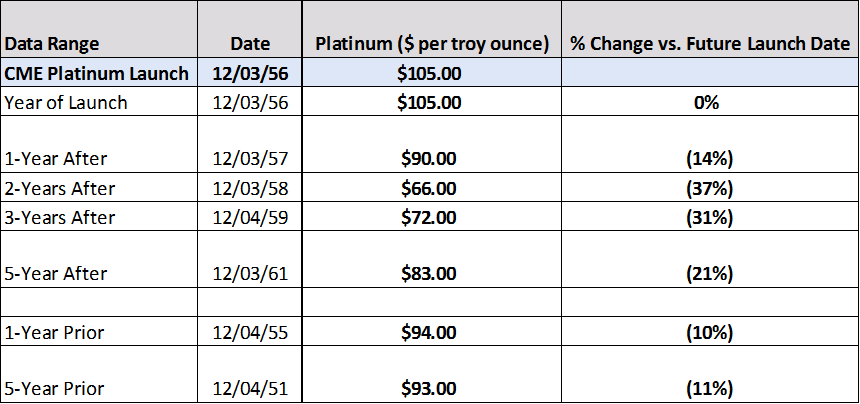This screenshot has width=860, height=404.
Task: Select the 0% change cell
Action: pos(709,102)
